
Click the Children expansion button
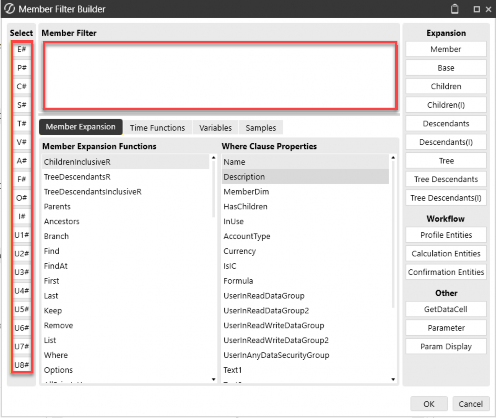[x=446, y=87]
